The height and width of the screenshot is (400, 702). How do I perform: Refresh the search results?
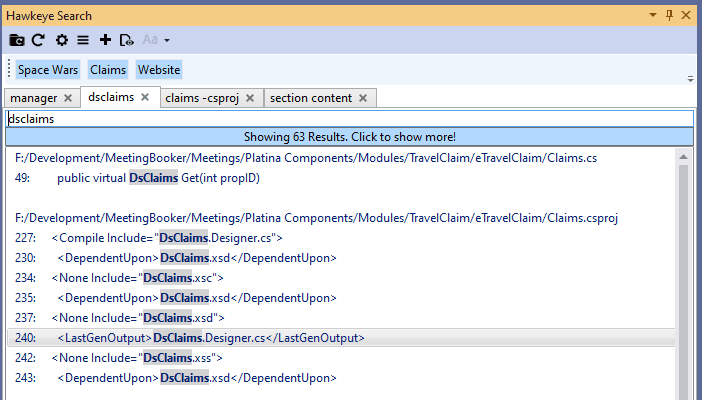tap(39, 40)
